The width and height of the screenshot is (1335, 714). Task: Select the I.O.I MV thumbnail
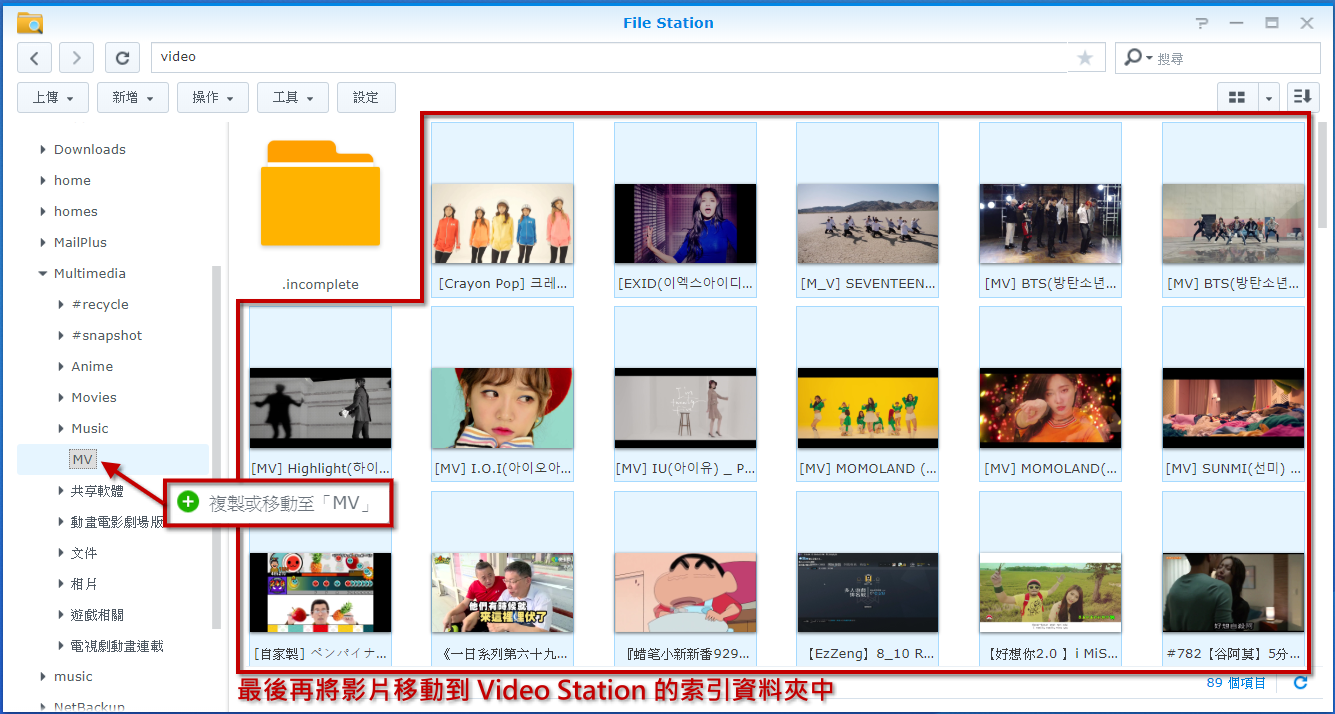(x=502, y=407)
